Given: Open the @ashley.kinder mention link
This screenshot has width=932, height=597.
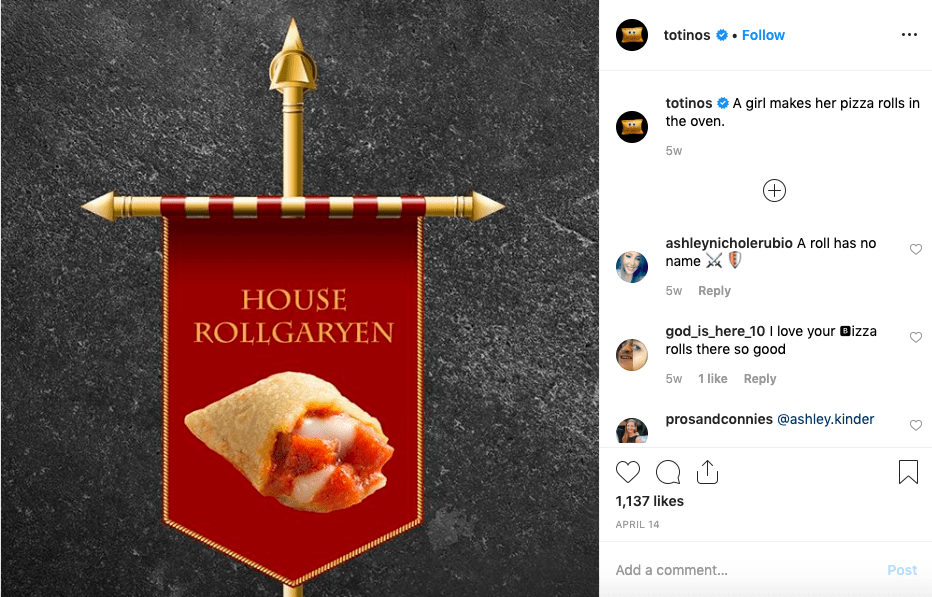Looking at the screenshot, I should click(826, 419).
